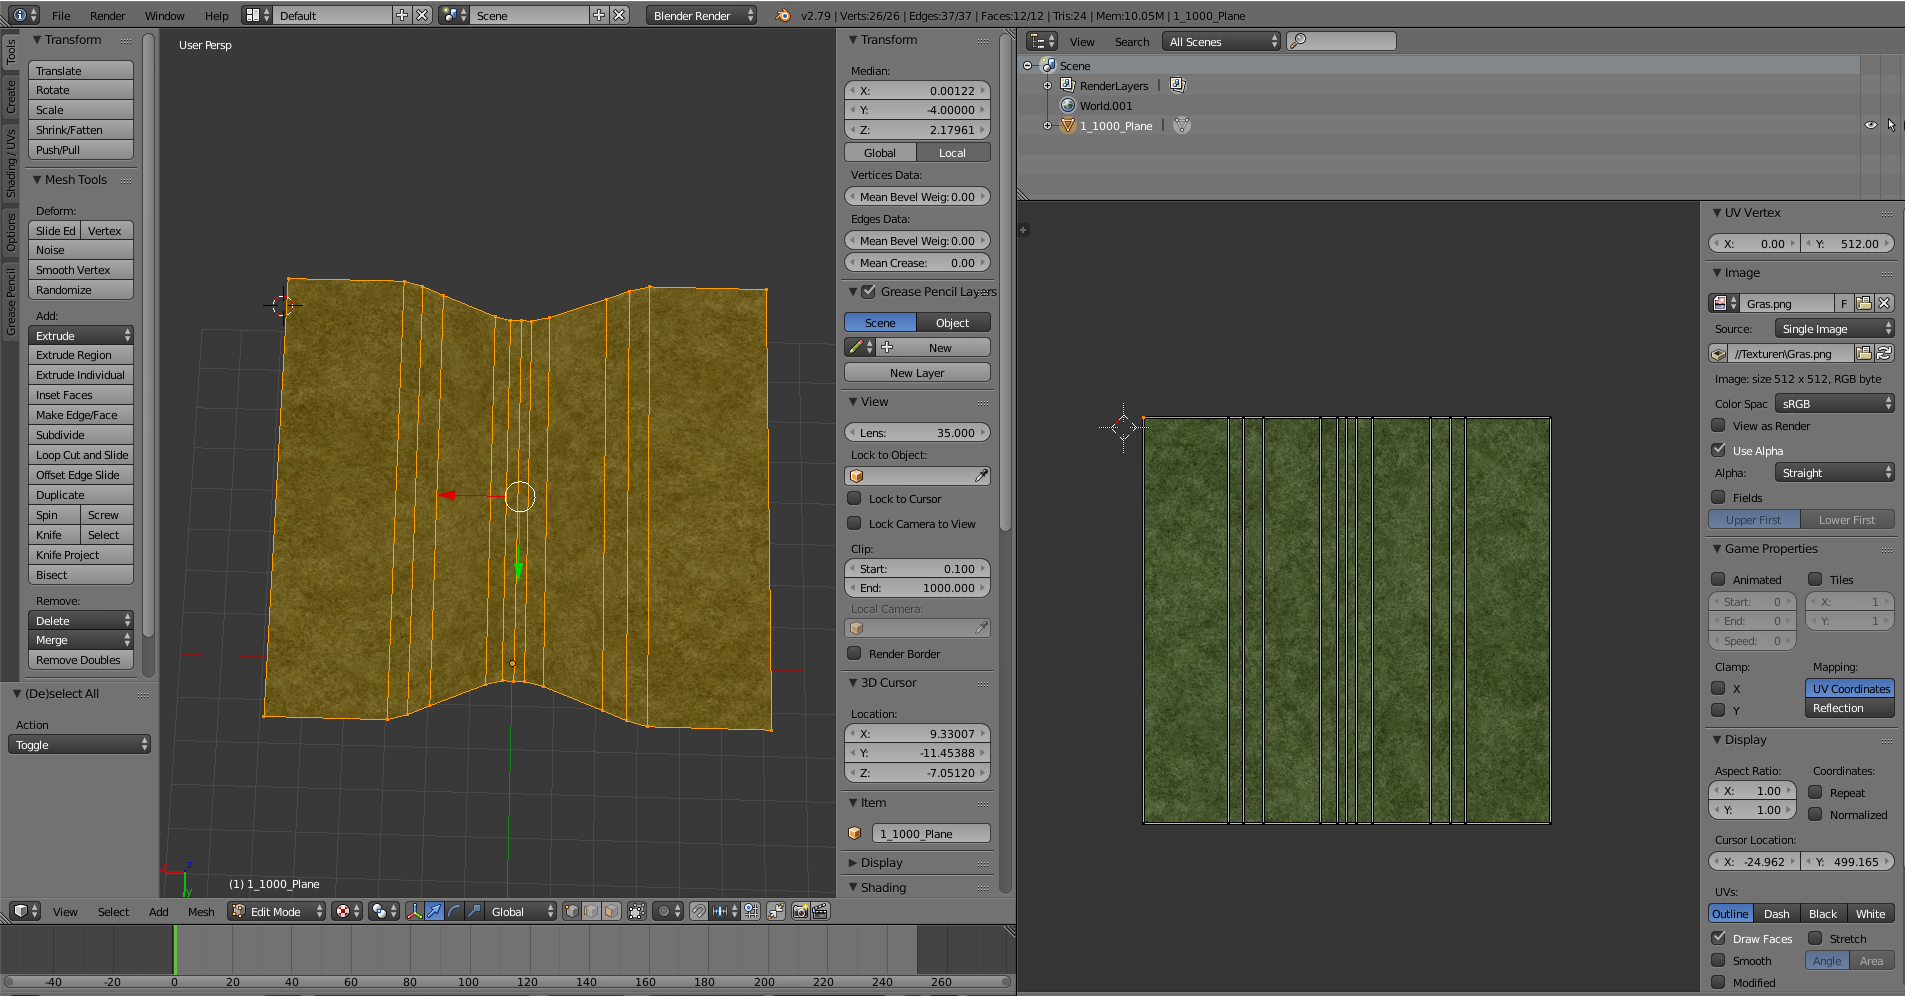Click the limit selection to visible icon
Screen dimensions: 1905x996
637,911
